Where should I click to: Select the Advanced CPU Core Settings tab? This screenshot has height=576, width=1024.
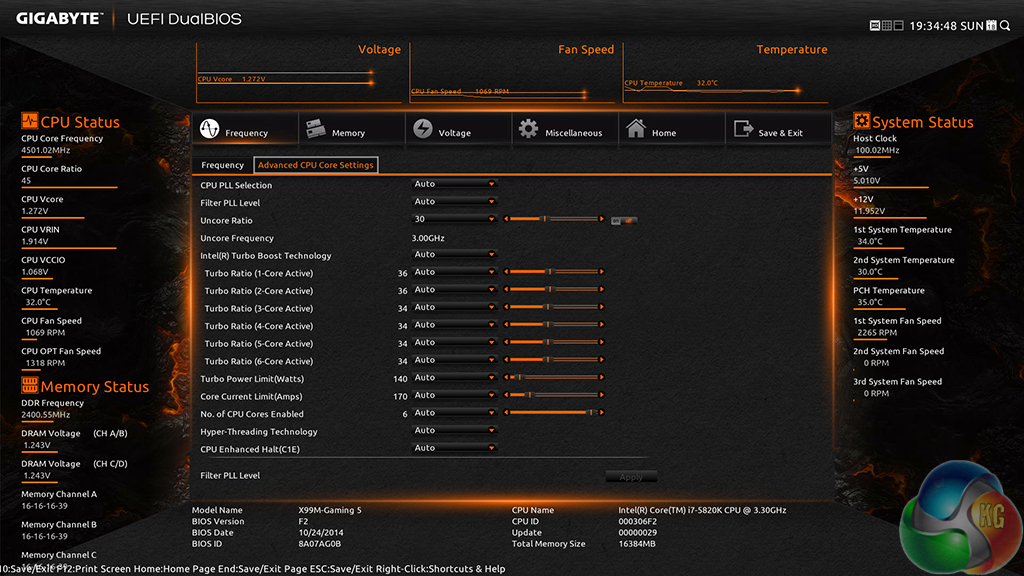coord(315,165)
